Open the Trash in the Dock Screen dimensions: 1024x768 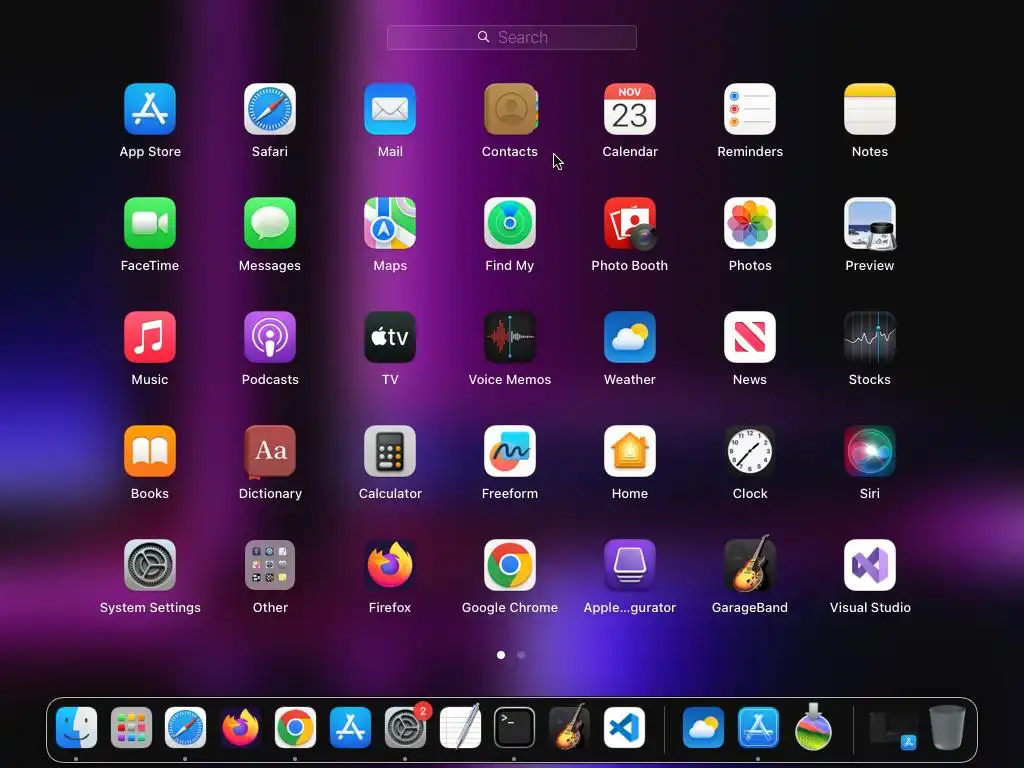pyautogui.click(x=947, y=727)
